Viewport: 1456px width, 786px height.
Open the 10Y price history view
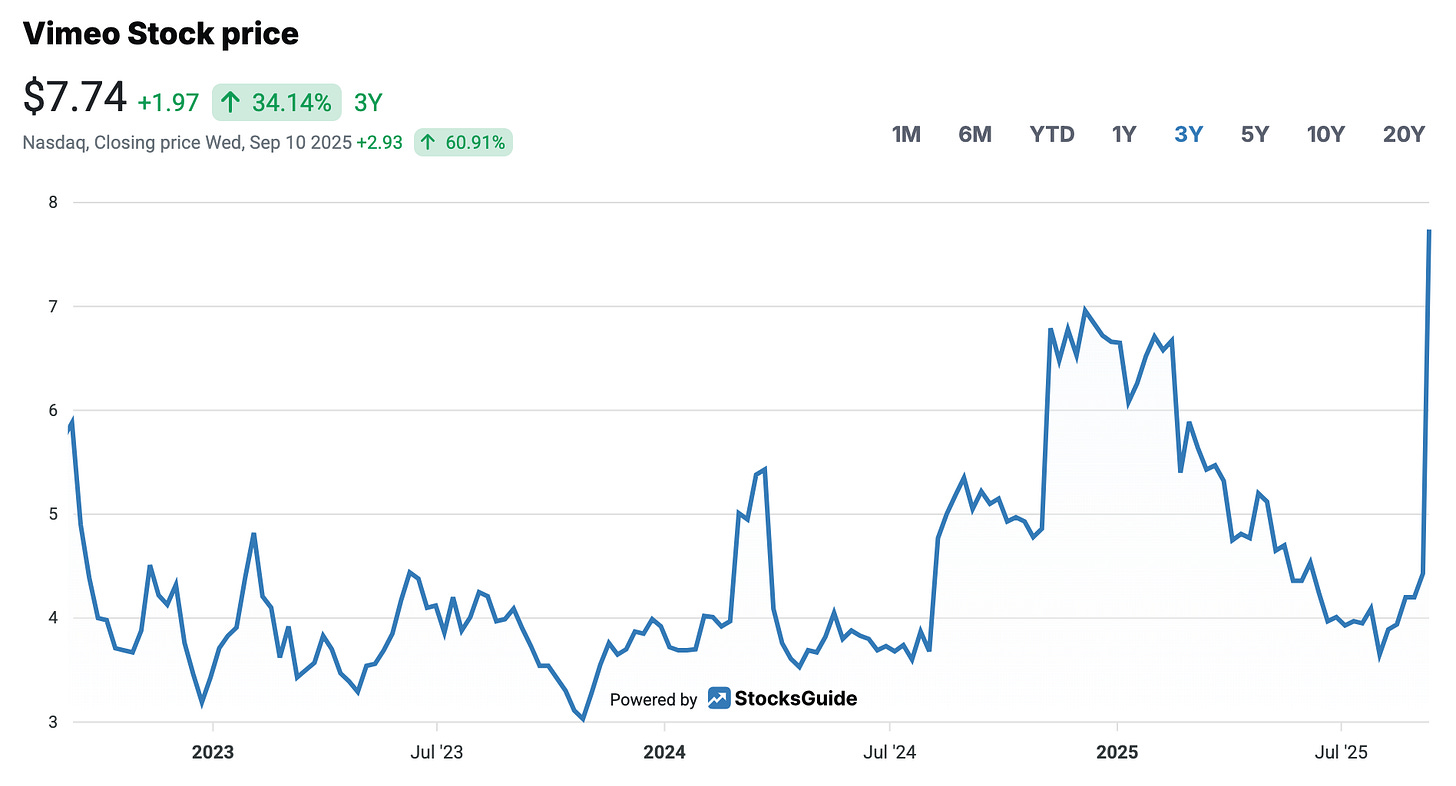click(x=1326, y=133)
